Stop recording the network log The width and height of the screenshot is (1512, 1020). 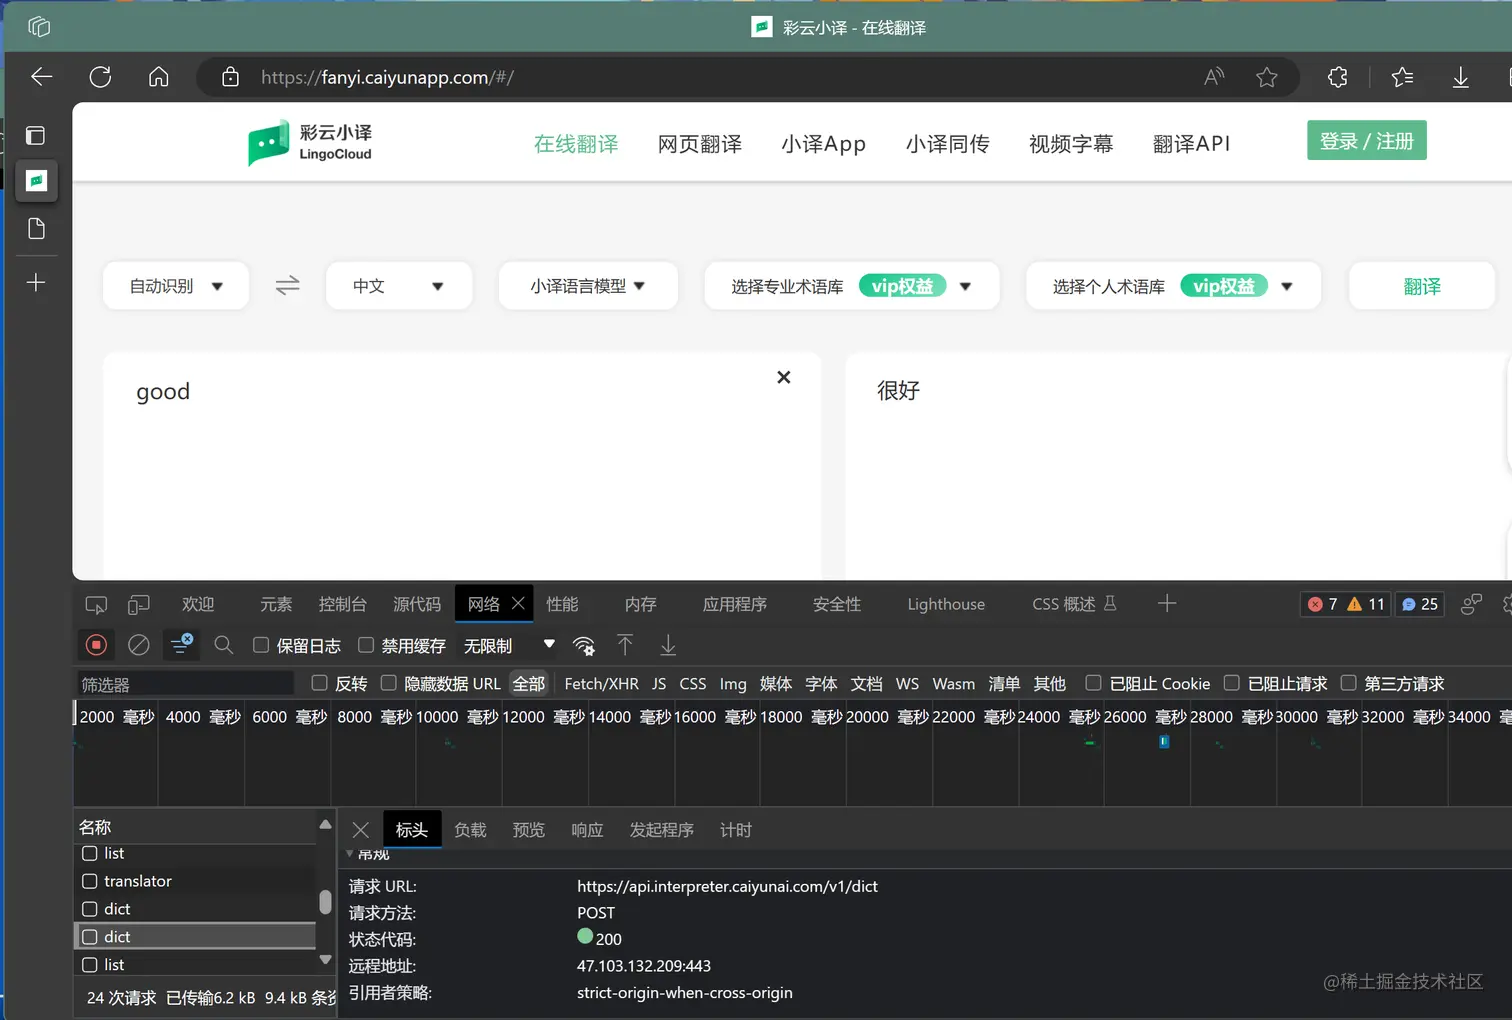pos(95,645)
